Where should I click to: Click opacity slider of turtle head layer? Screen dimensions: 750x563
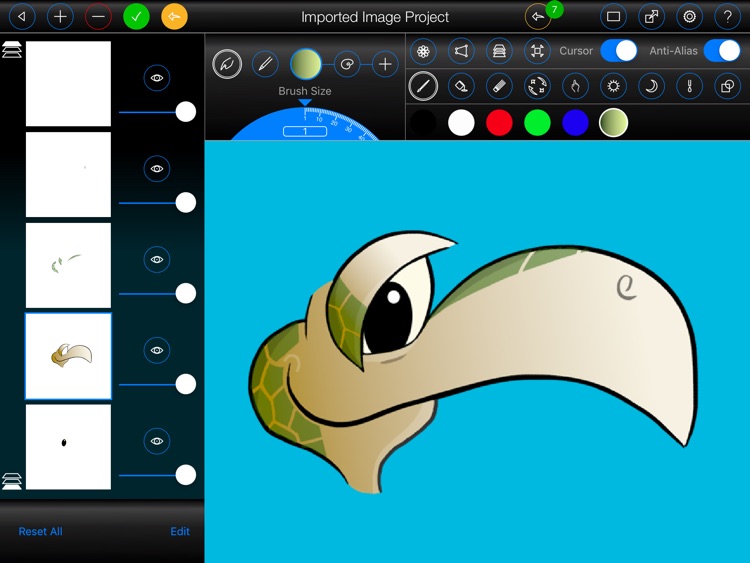(x=157, y=385)
